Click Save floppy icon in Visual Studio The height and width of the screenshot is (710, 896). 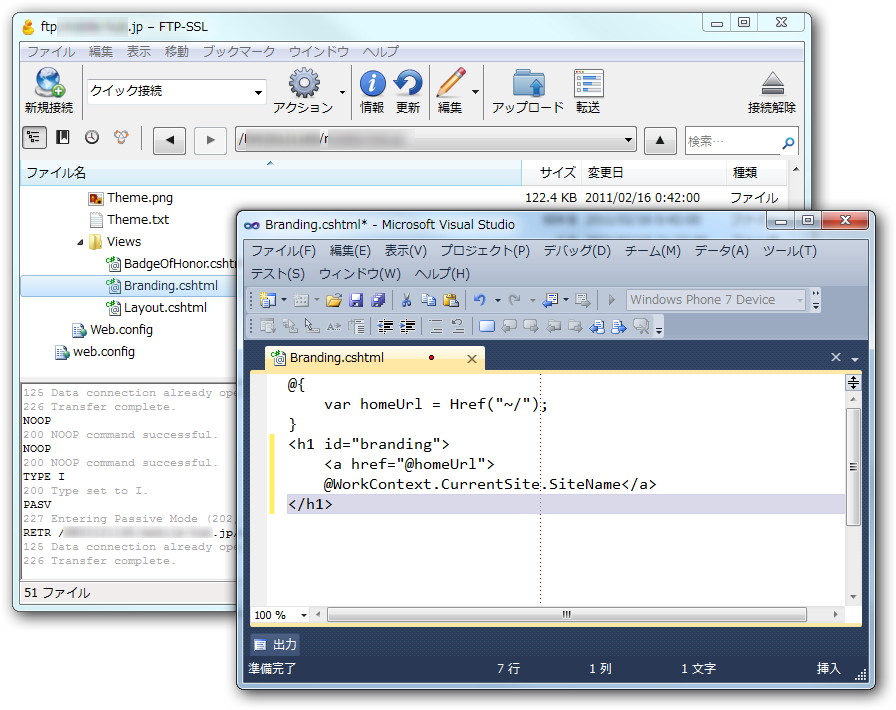tap(356, 300)
